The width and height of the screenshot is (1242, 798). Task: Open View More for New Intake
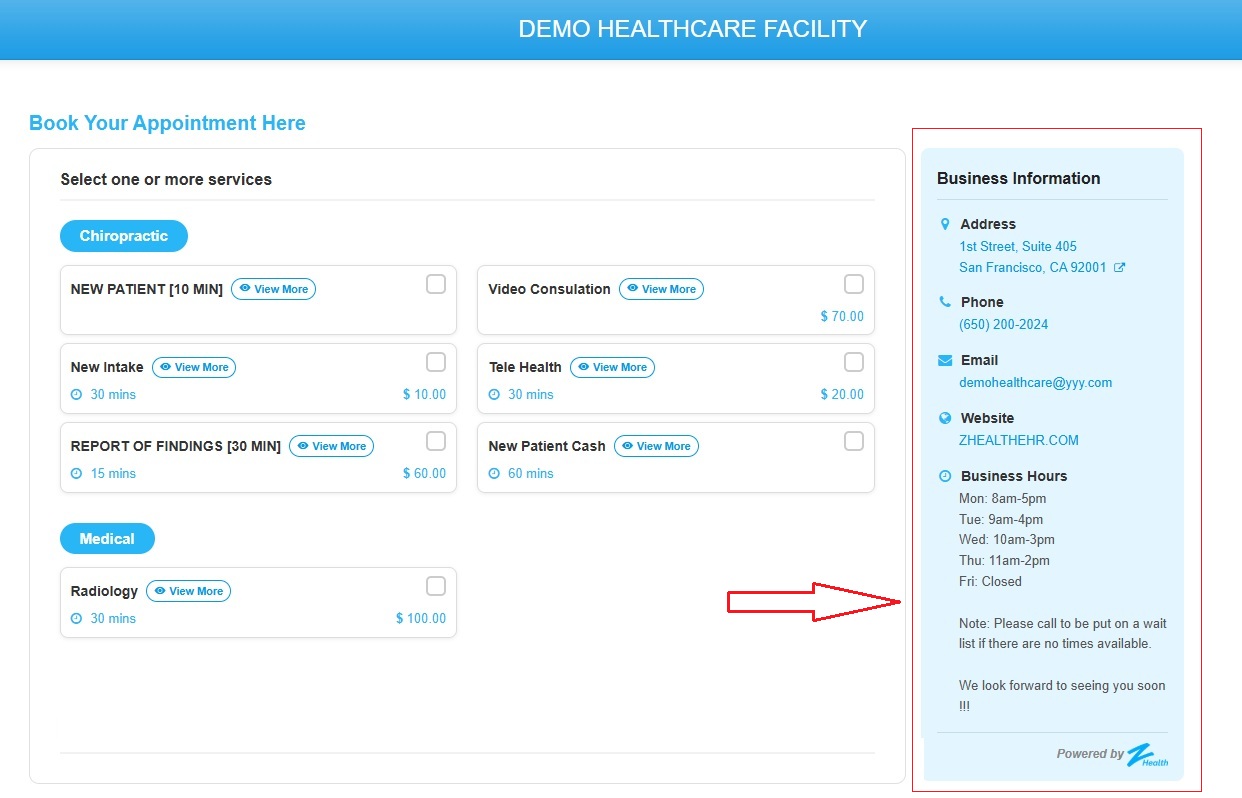(x=194, y=367)
